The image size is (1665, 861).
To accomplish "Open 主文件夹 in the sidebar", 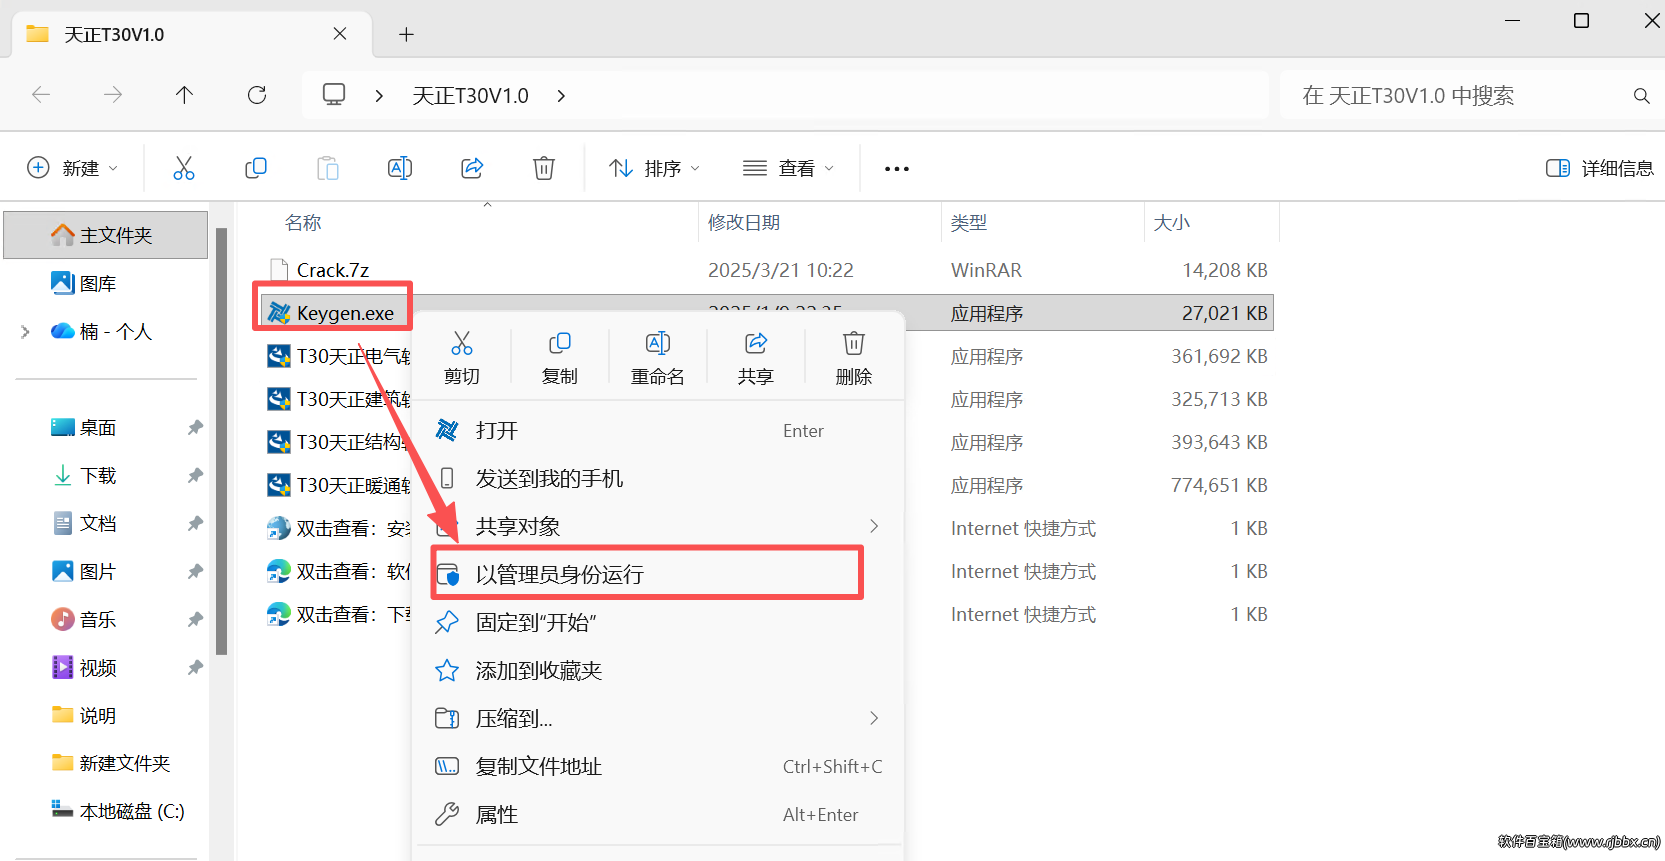I will [x=106, y=235].
